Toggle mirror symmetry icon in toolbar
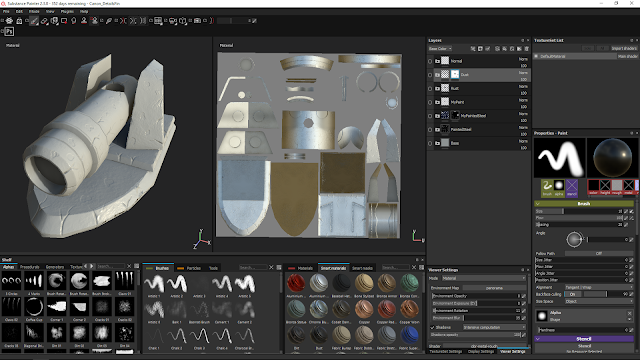 [x=123, y=21]
